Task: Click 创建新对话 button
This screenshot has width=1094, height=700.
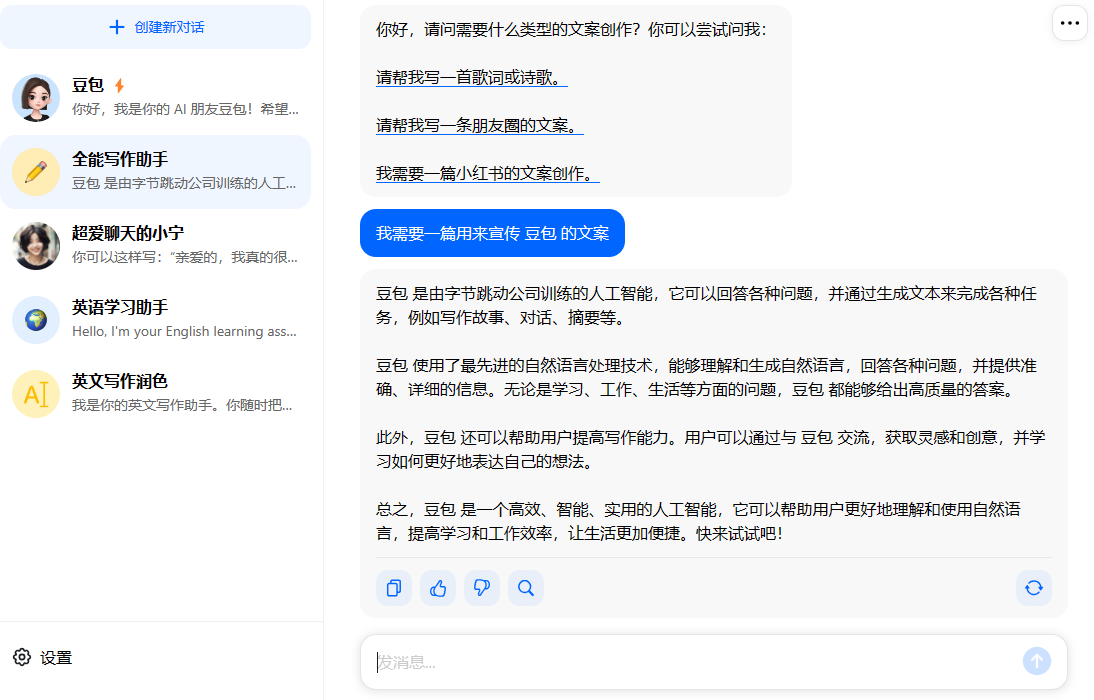Action: pyautogui.click(x=156, y=27)
